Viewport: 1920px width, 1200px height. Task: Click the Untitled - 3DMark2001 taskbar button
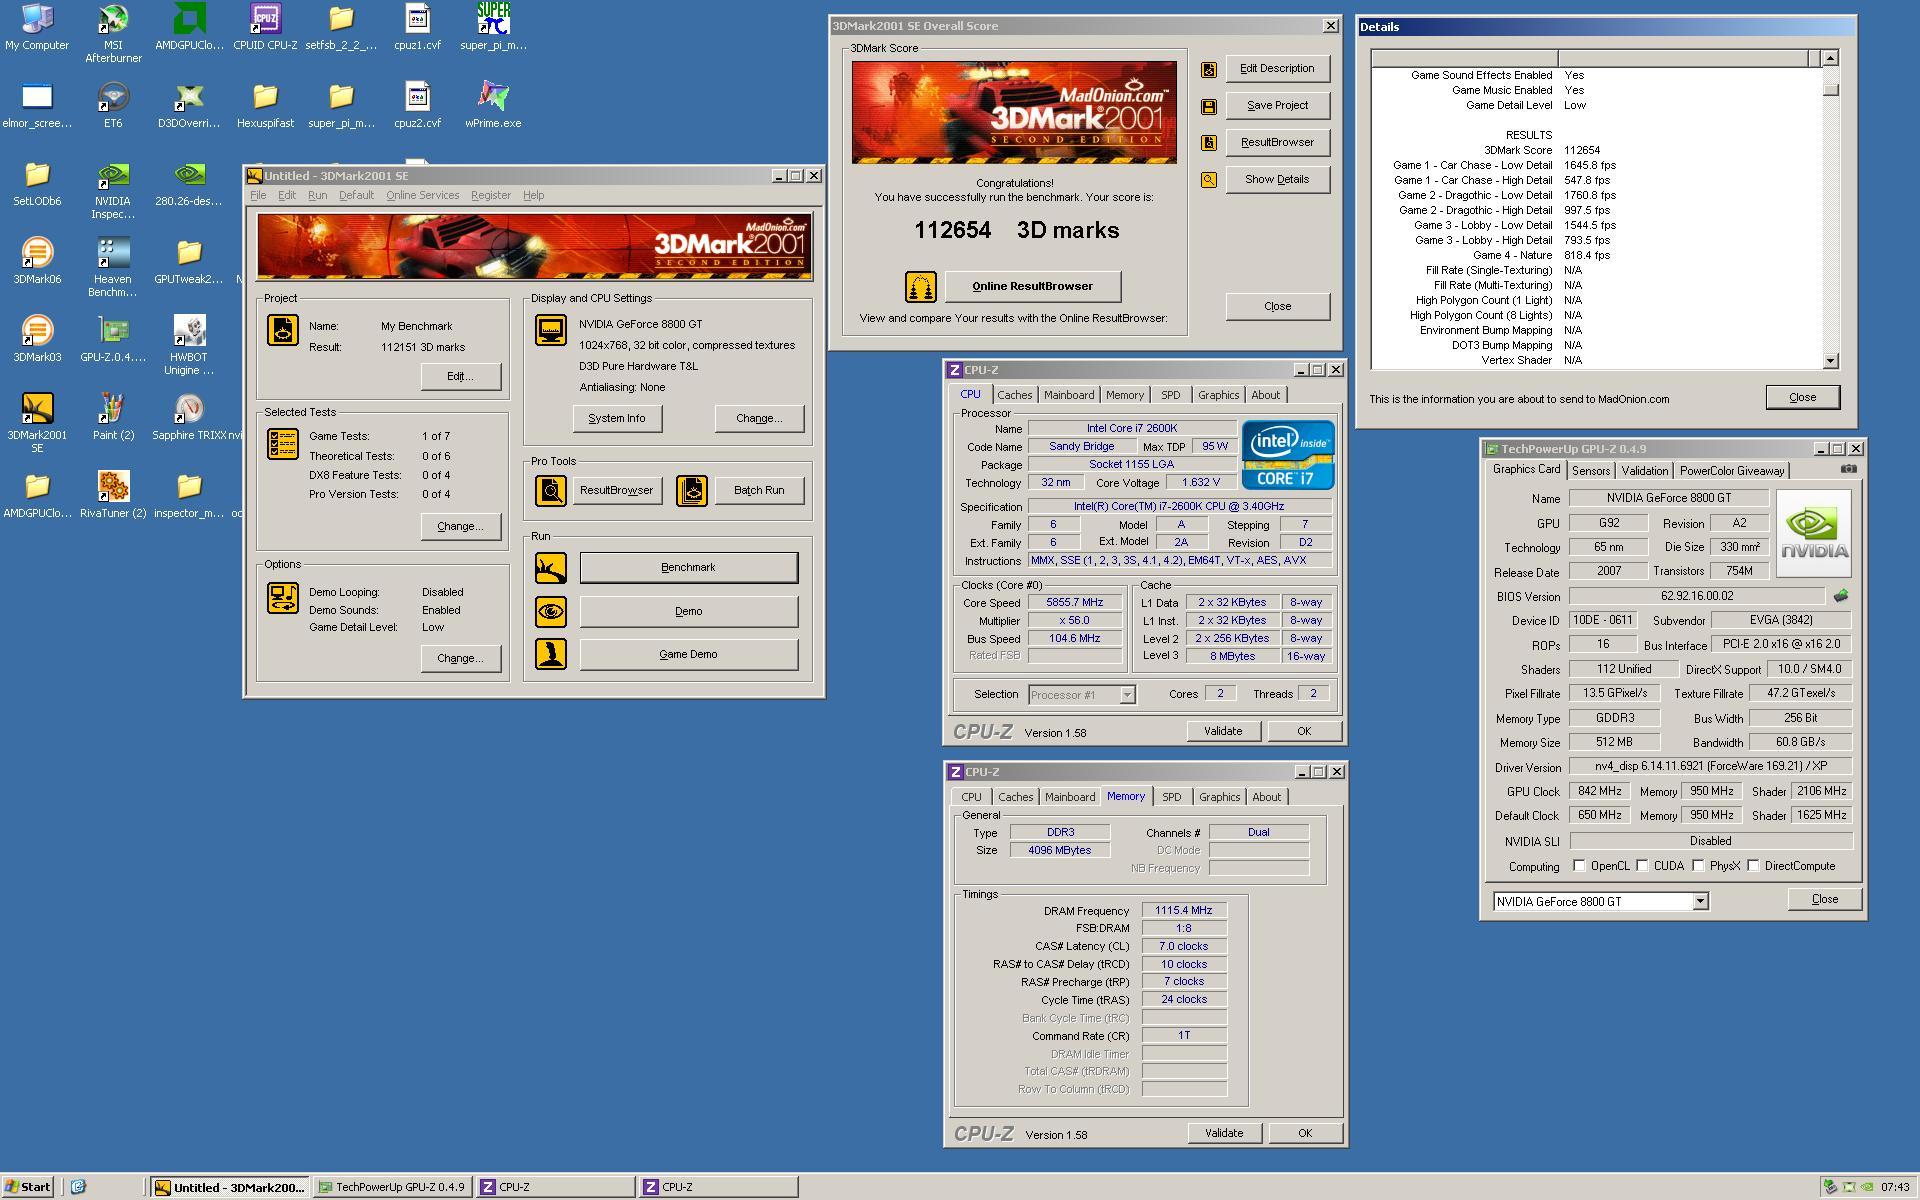(x=230, y=1187)
